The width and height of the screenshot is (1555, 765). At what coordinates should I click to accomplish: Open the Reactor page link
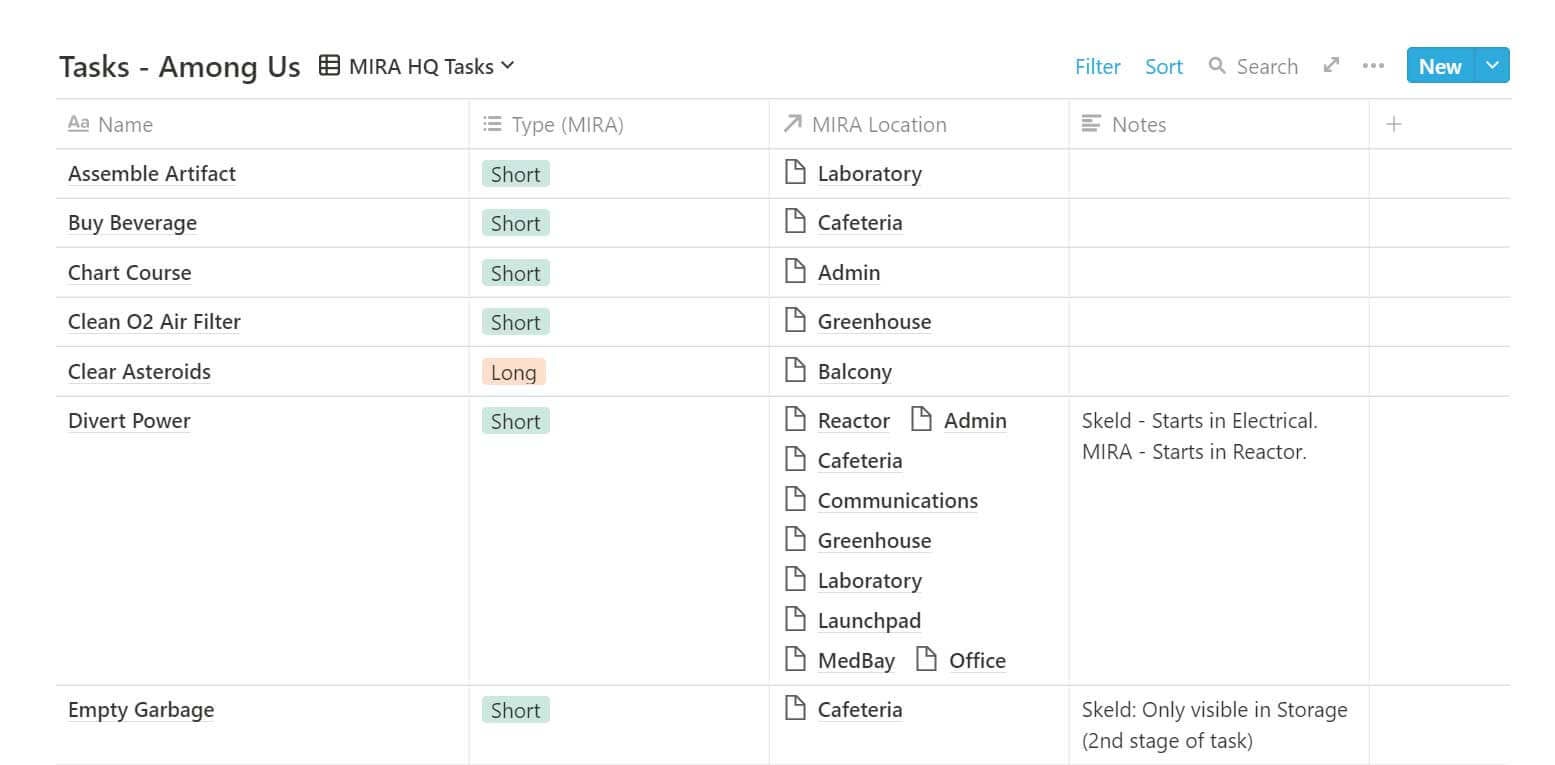[x=853, y=421]
